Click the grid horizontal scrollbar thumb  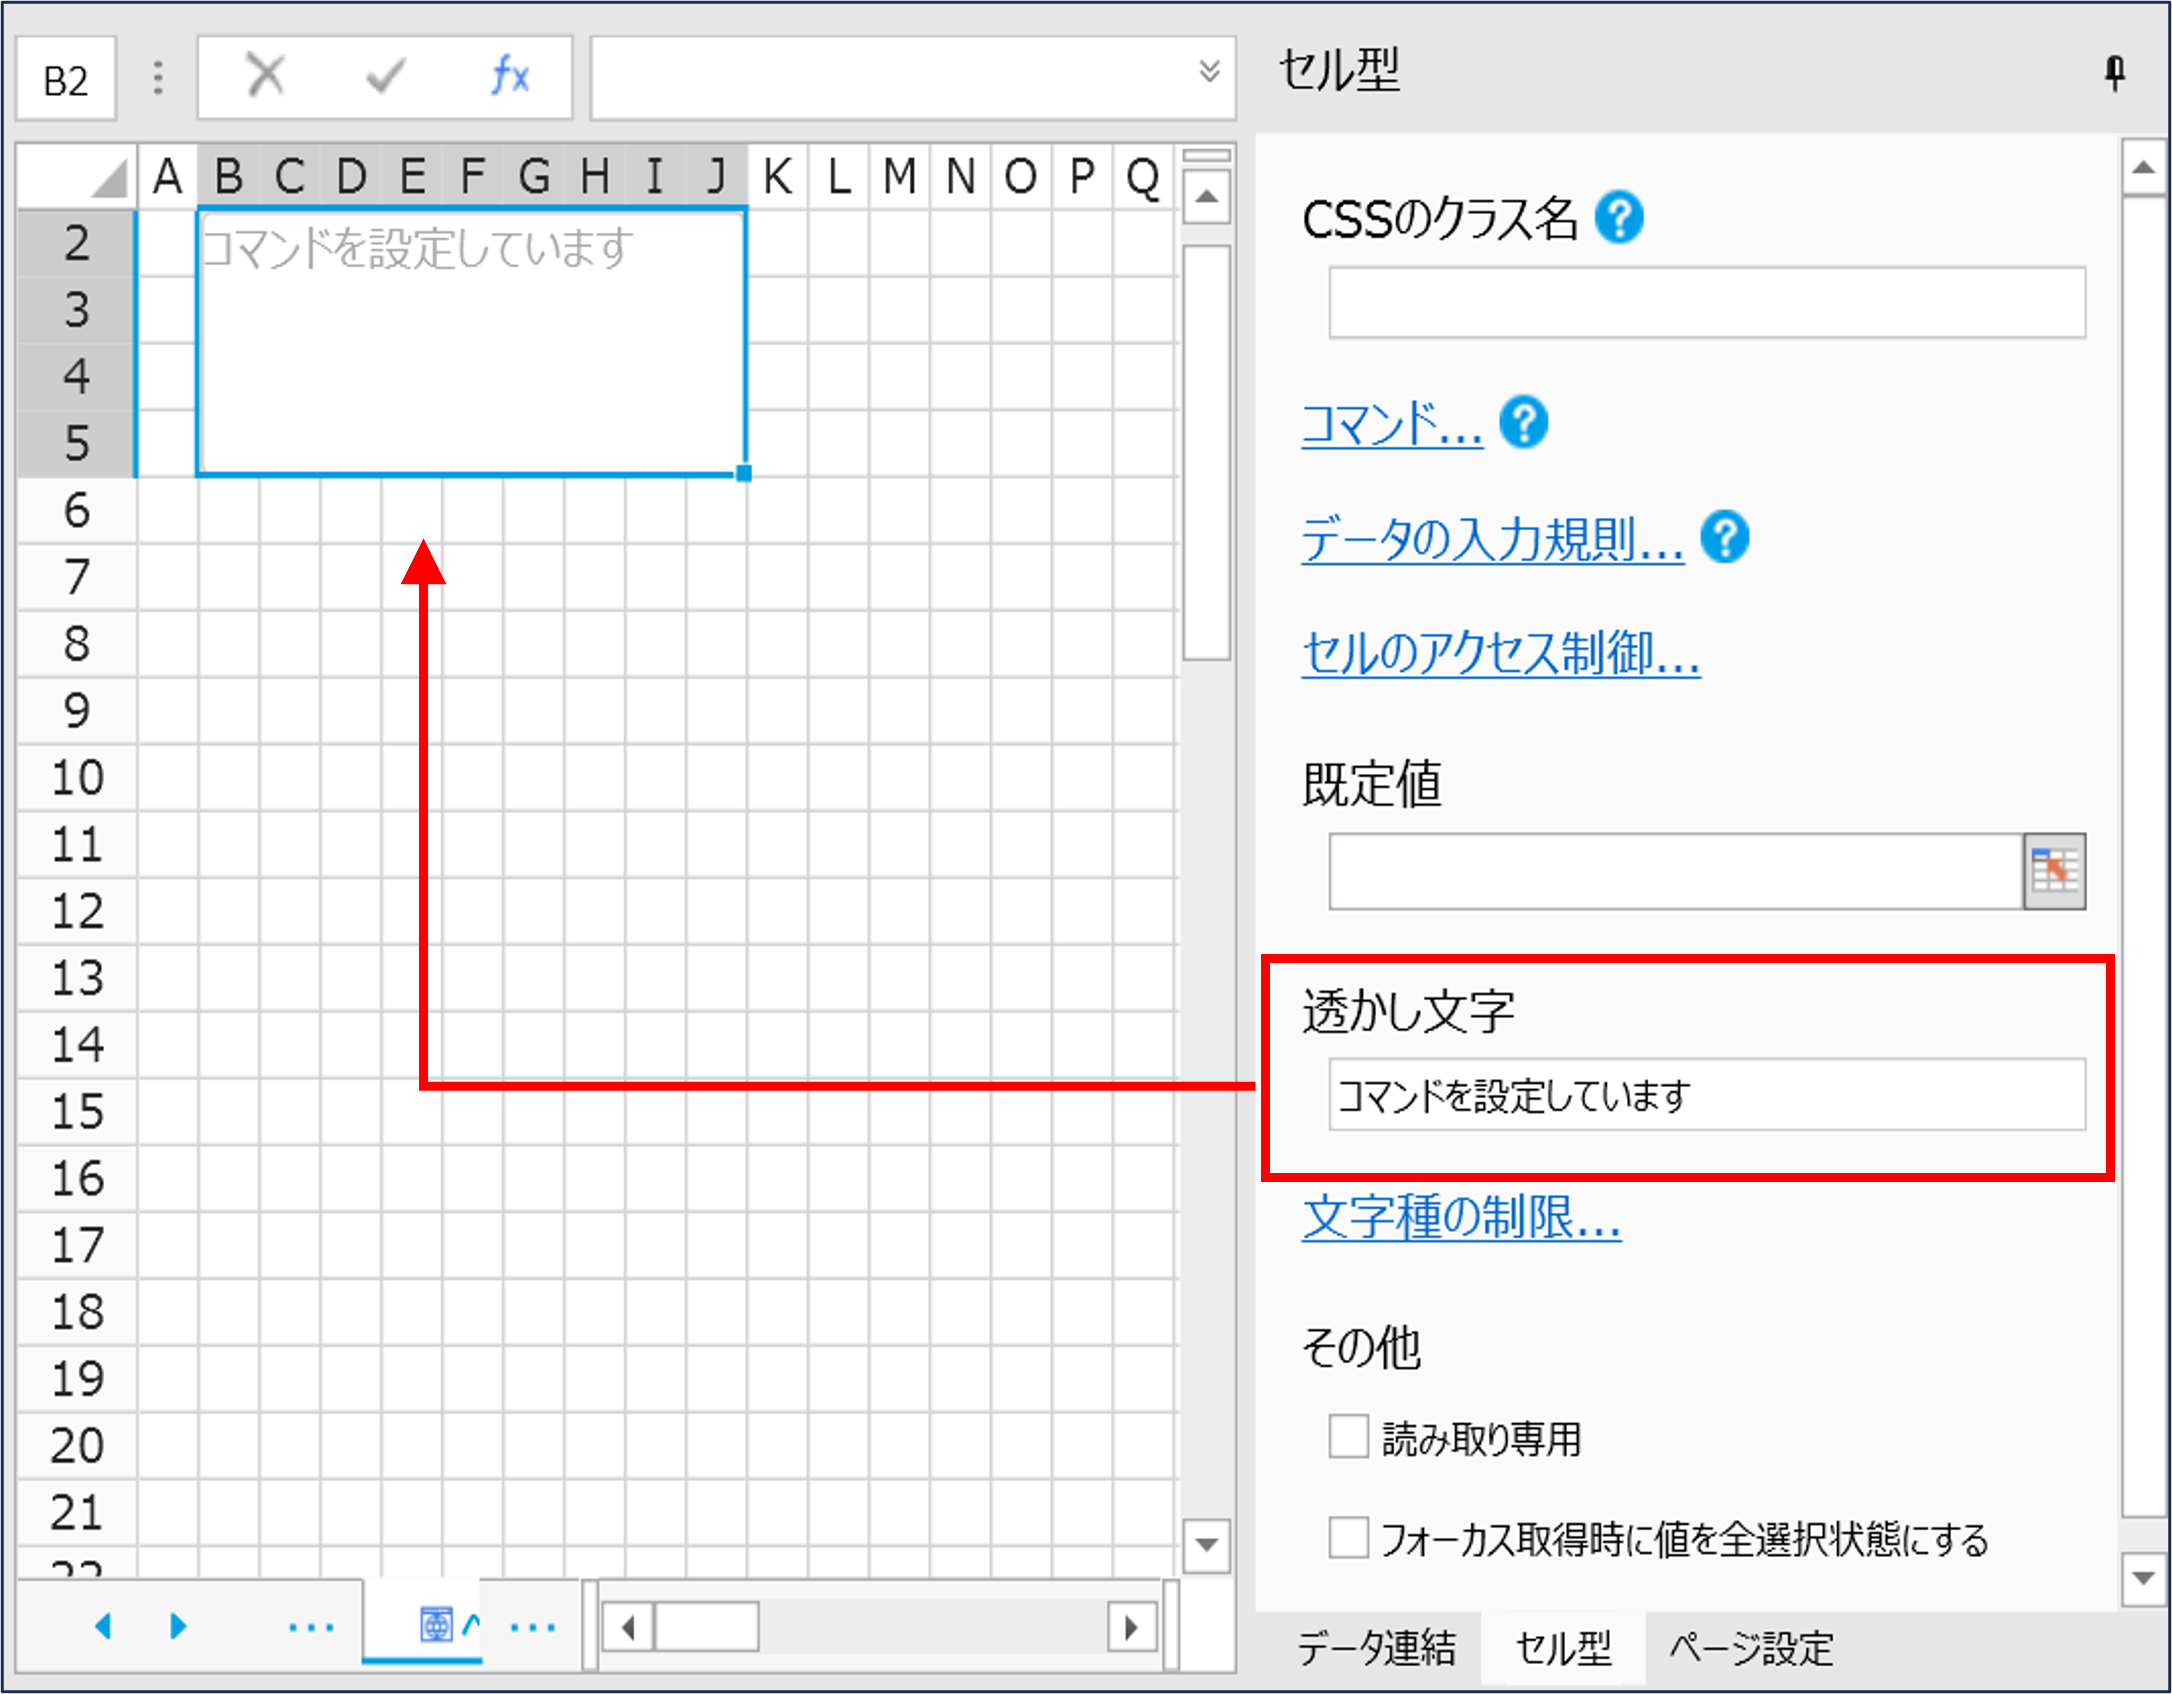click(706, 1627)
